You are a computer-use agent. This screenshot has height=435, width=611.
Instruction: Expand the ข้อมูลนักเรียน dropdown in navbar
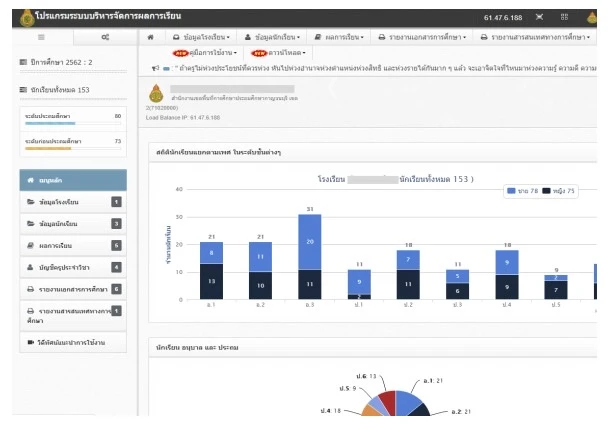point(272,37)
